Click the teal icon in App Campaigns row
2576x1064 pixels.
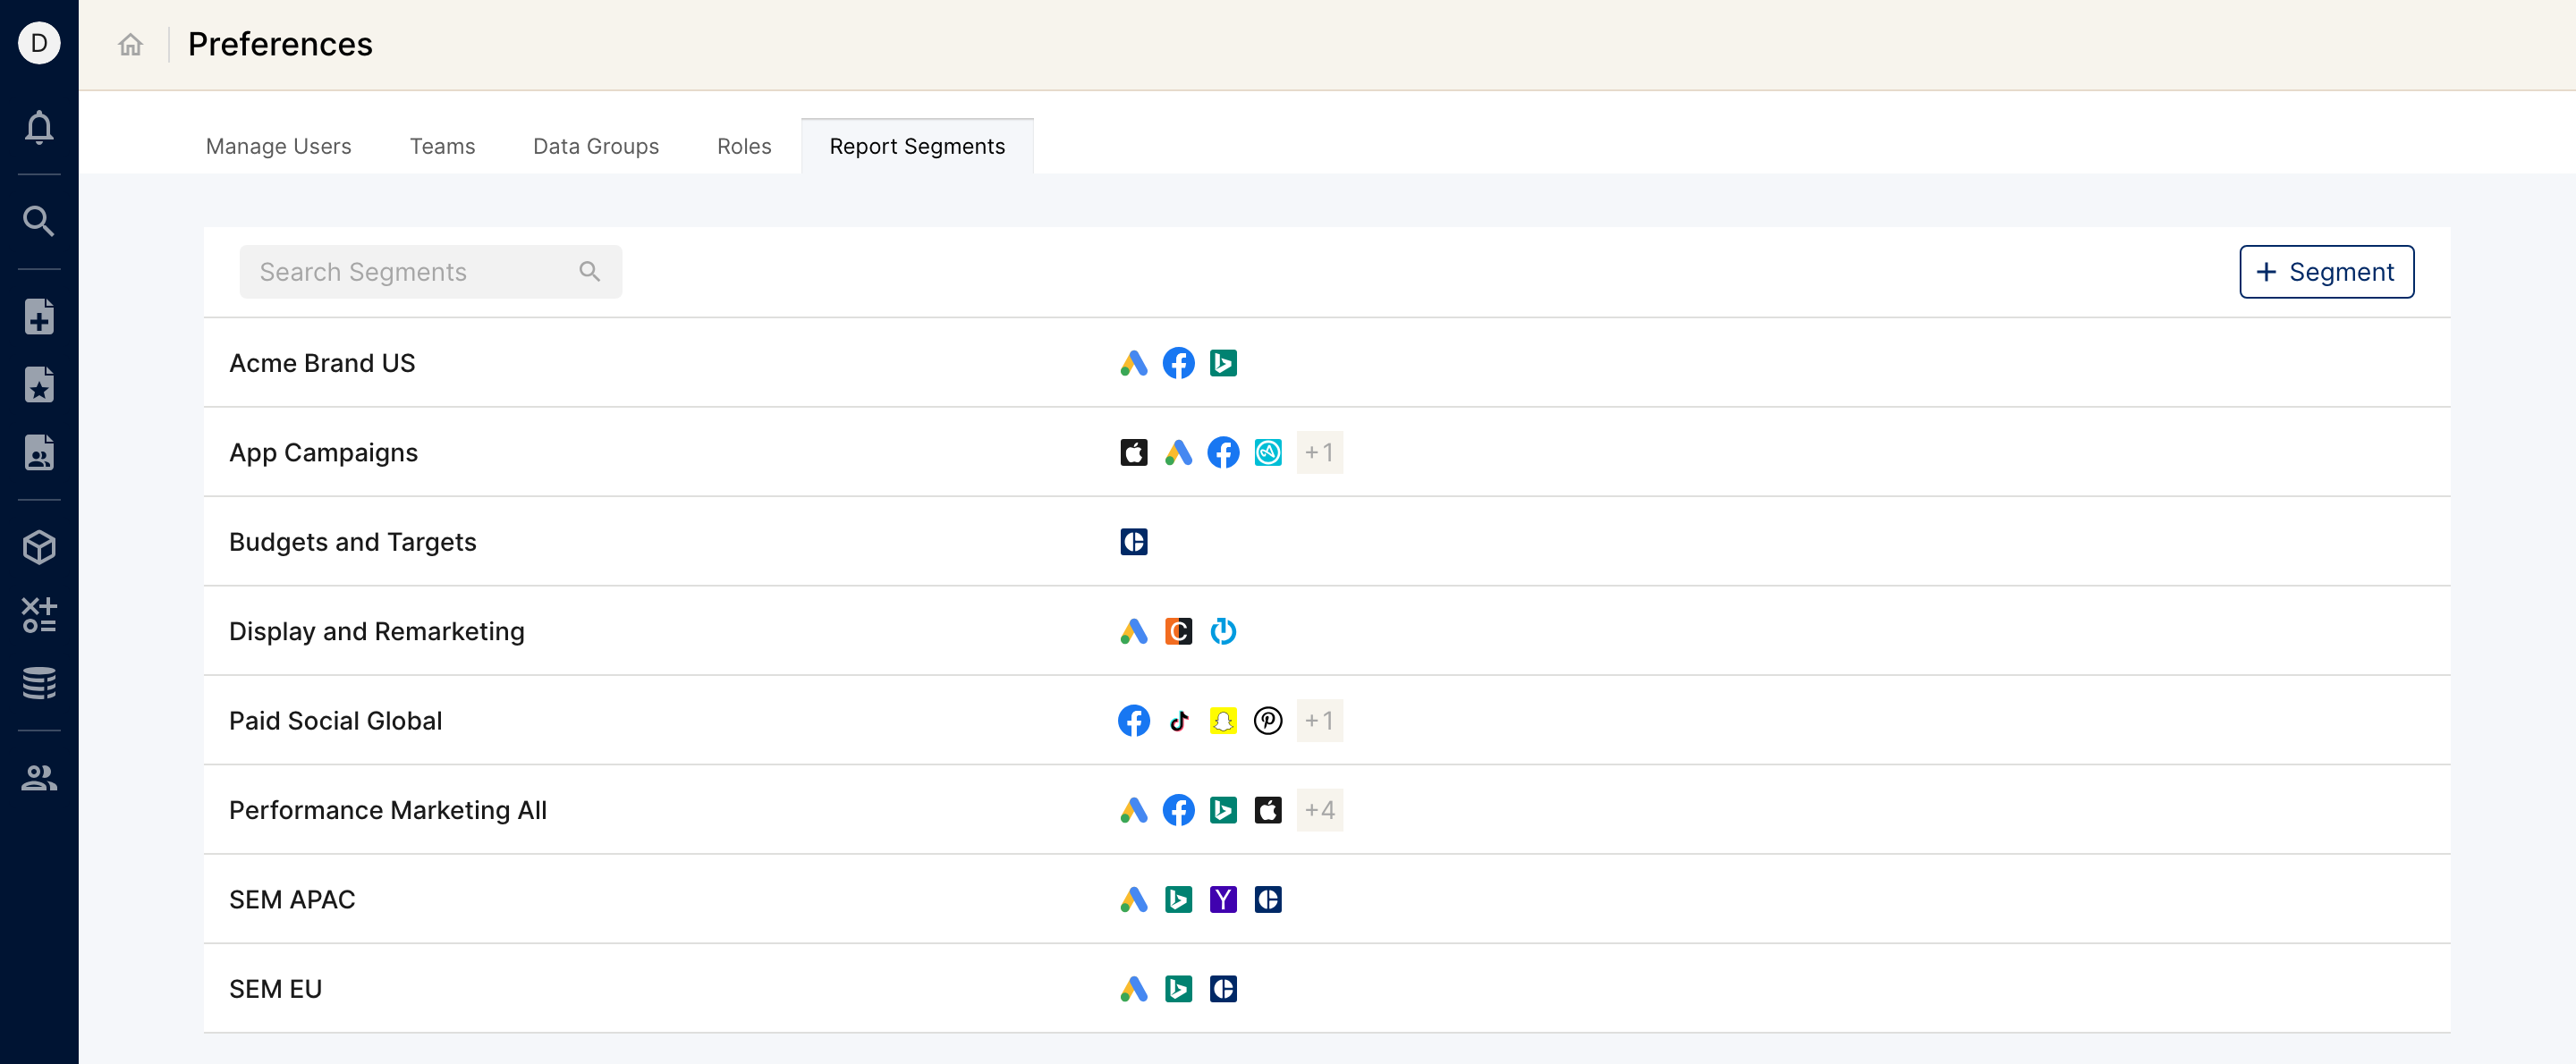point(1268,453)
